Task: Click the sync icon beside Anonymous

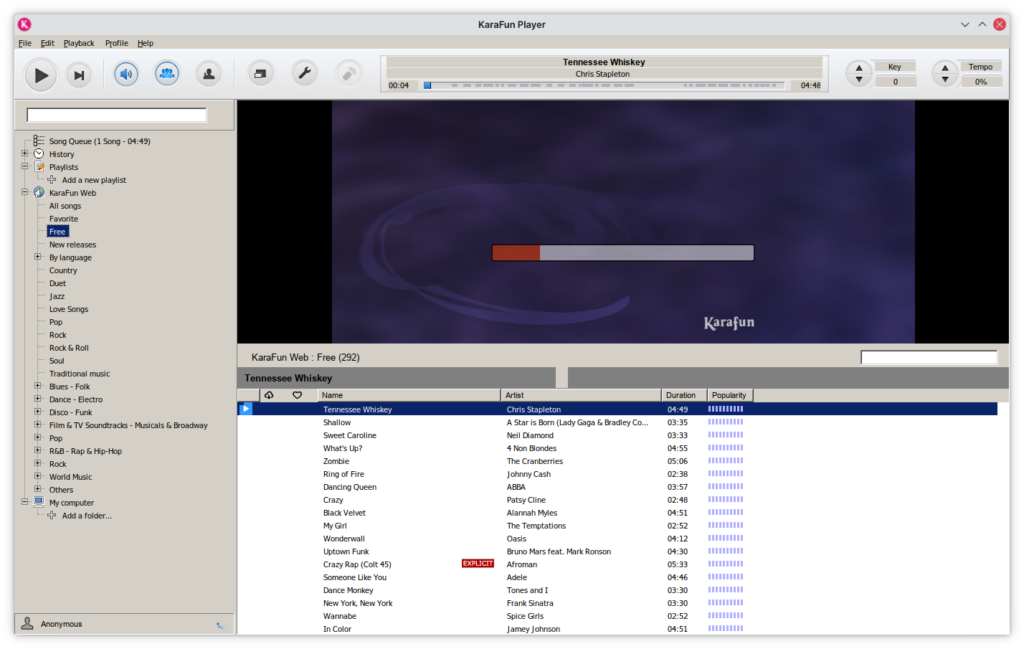Action: [x=220, y=625]
